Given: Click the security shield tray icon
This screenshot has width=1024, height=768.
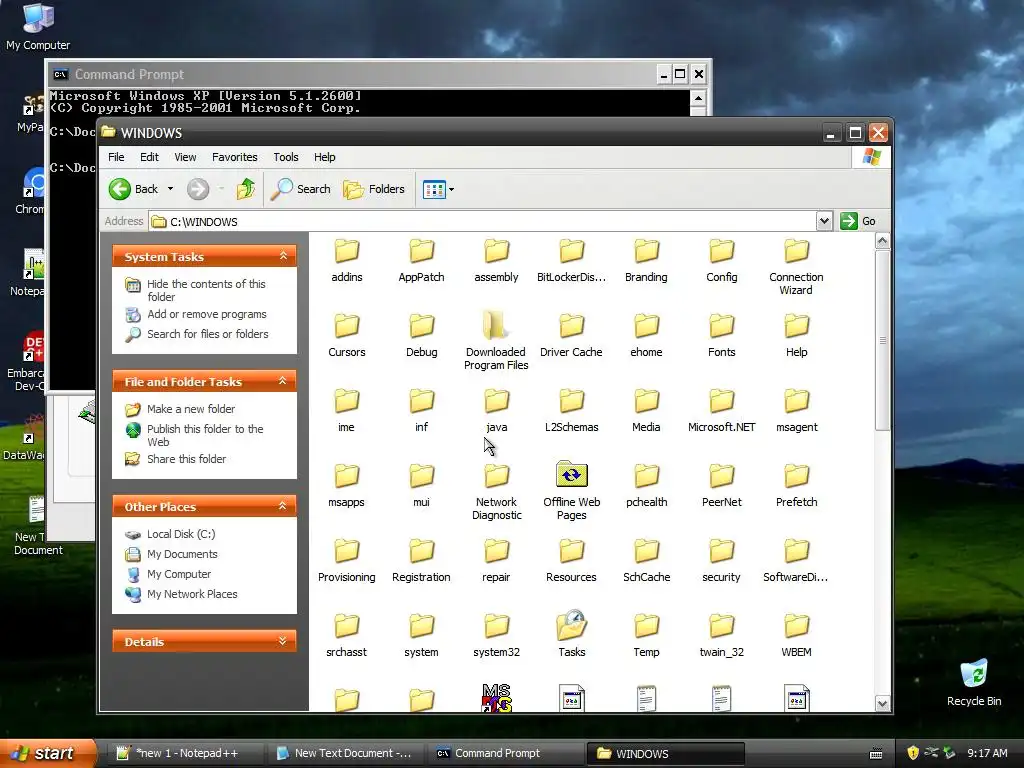Looking at the screenshot, I should click(912, 754).
